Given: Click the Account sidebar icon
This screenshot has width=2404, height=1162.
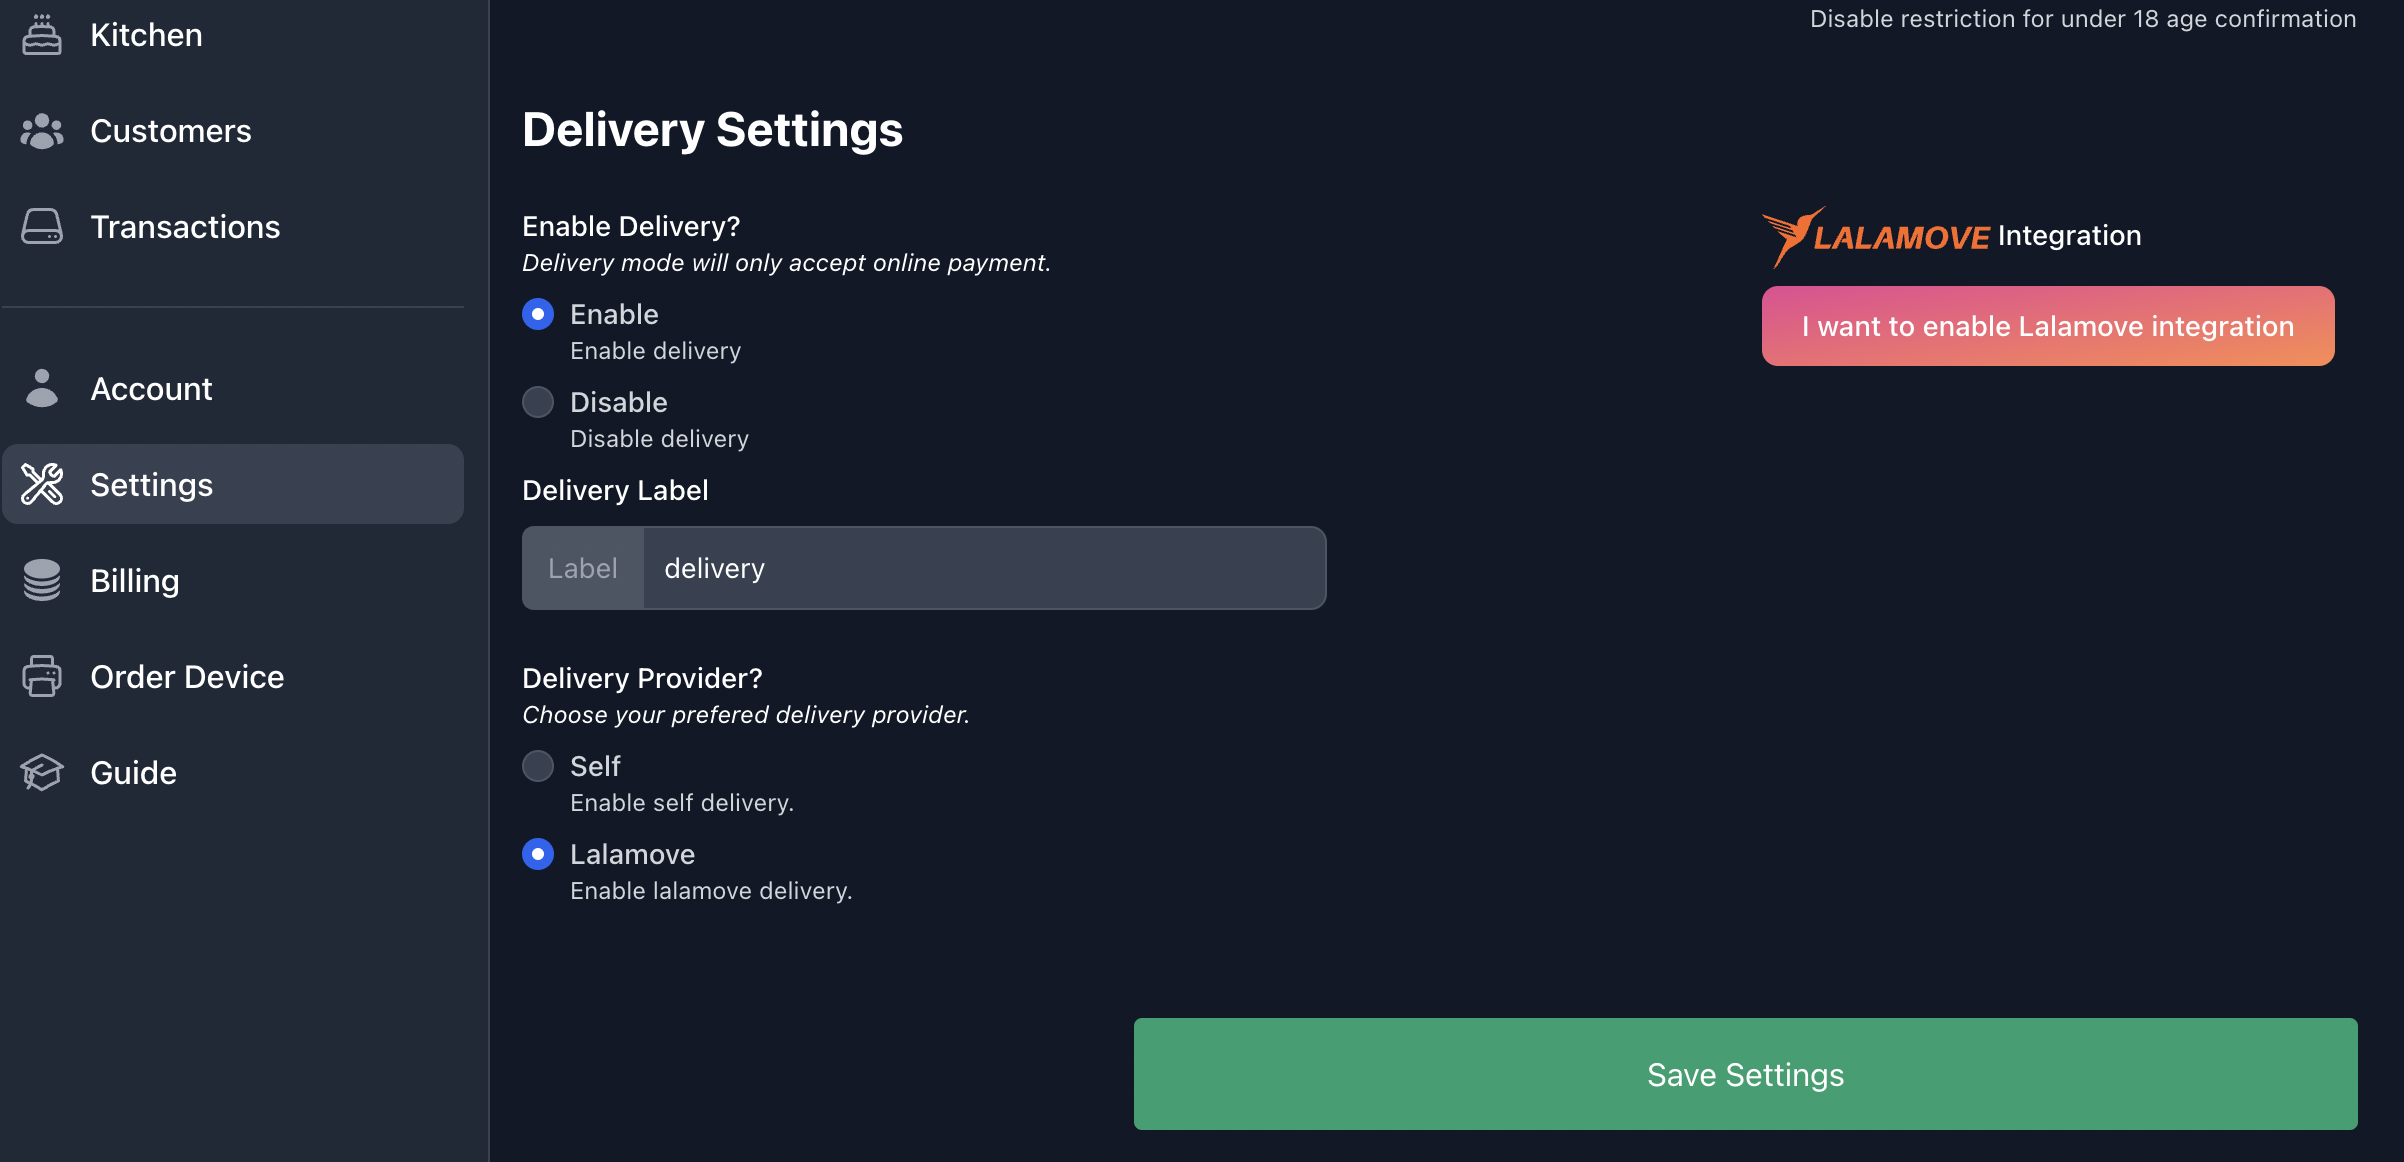Looking at the screenshot, I should pyautogui.click(x=40, y=388).
